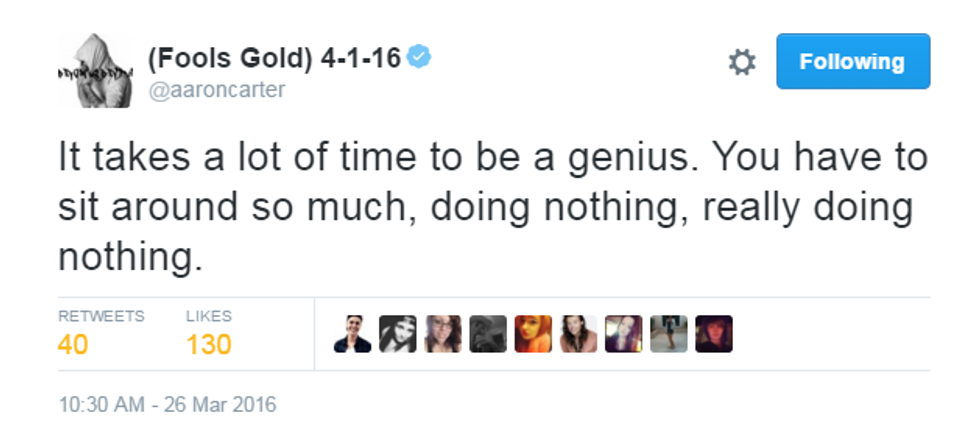Open the first liker avatar on white background
The height and width of the screenshot is (432, 980).
[353, 334]
